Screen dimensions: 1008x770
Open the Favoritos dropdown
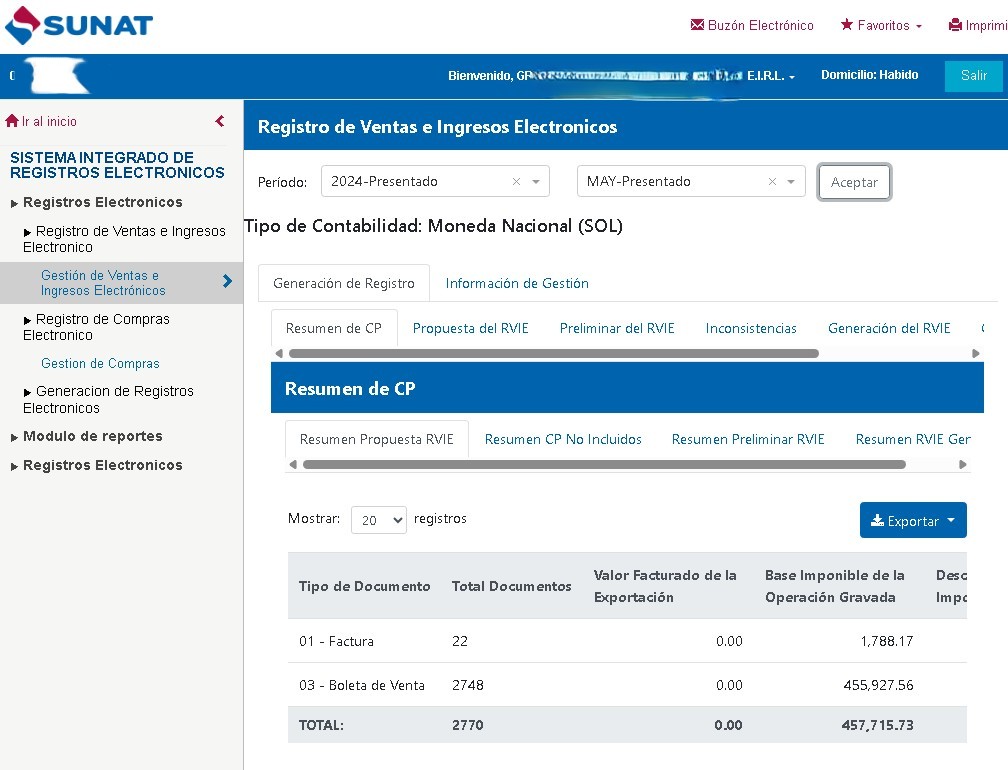881,25
